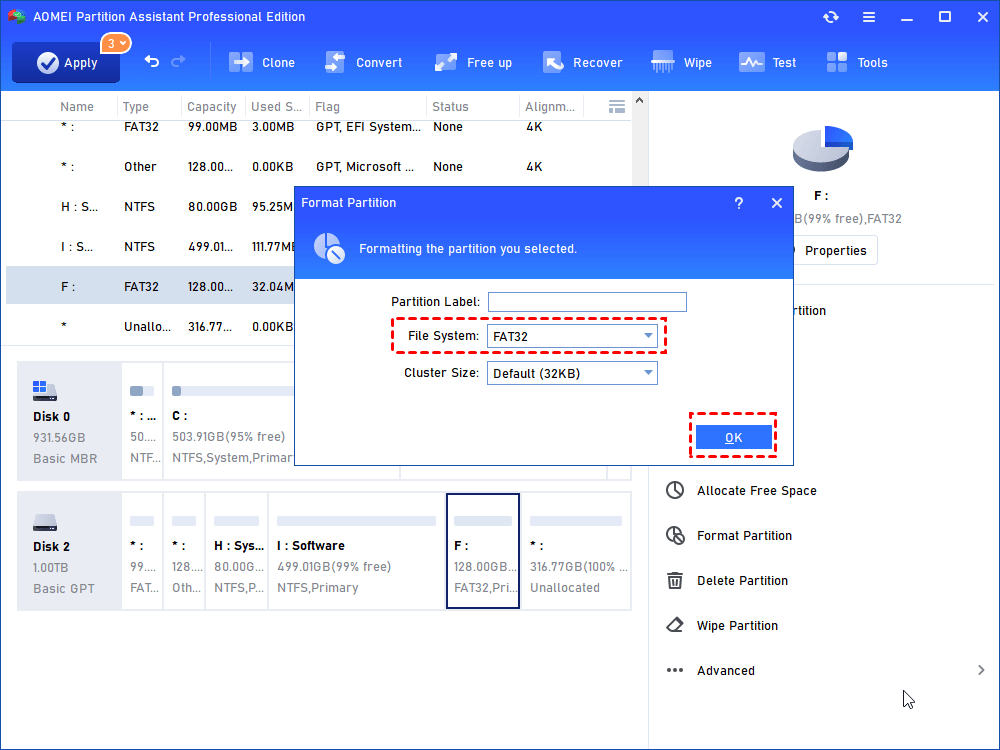Open the File System FAT32 dropdown
1000x750 pixels.
click(572, 336)
